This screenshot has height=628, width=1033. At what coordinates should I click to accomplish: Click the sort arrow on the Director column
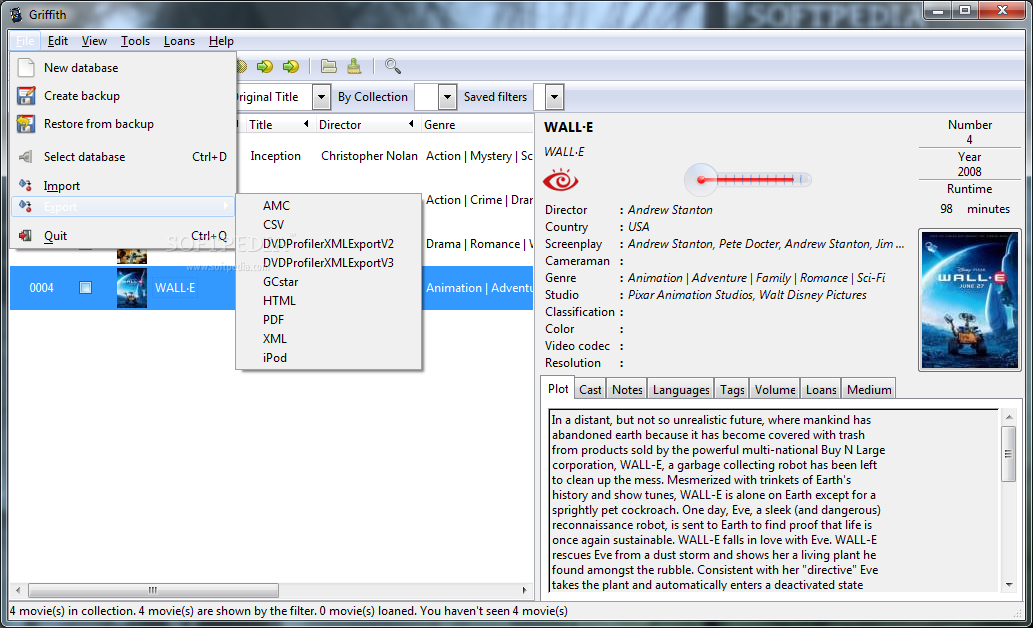coord(411,124)
